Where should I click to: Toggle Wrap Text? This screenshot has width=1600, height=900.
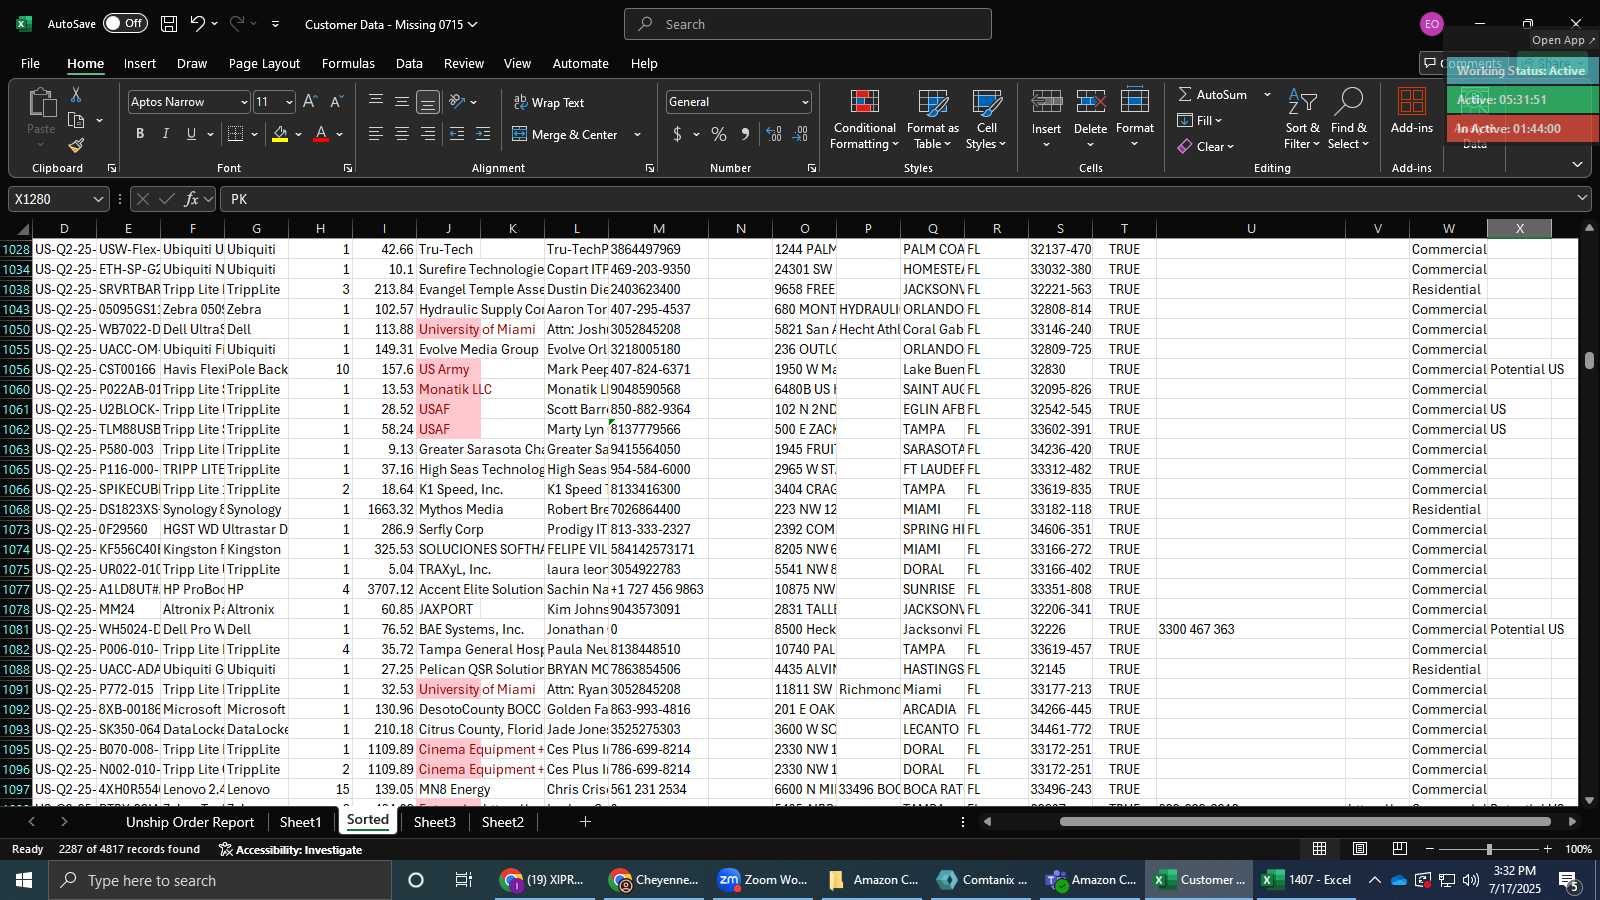point(549,102)
